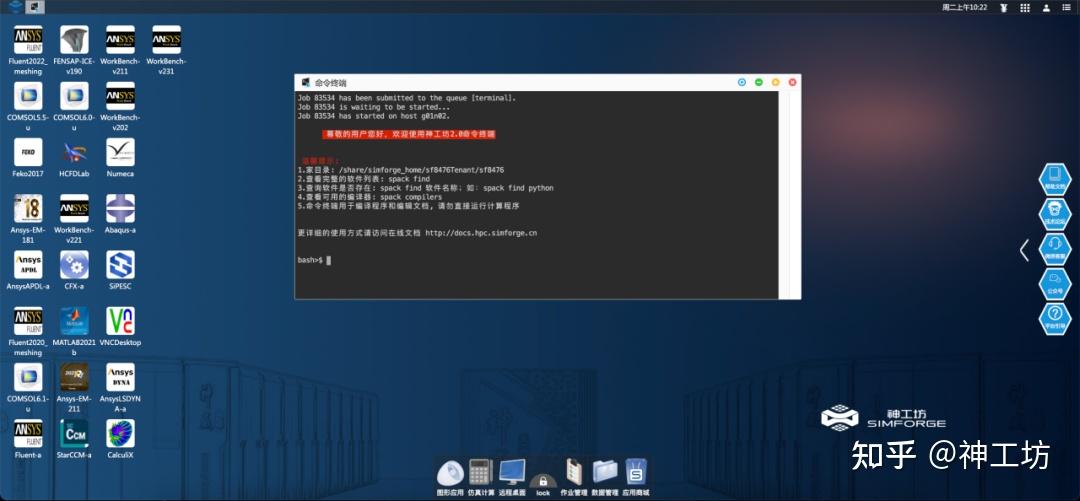Launch the CalculiX desktop icon
Viewport: 1080px width, 501px height.
coord(121,433)
